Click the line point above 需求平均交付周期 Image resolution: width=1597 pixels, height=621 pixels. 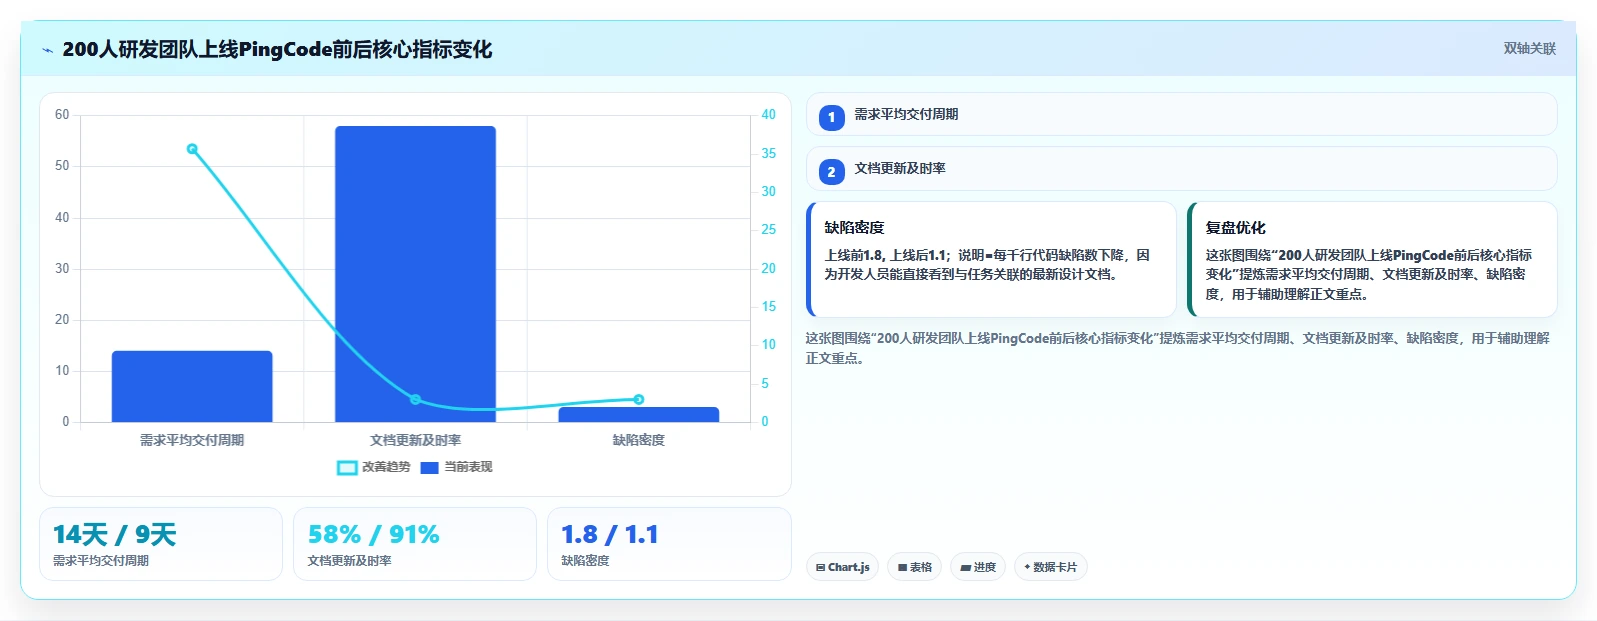click(x=192, y=149)
